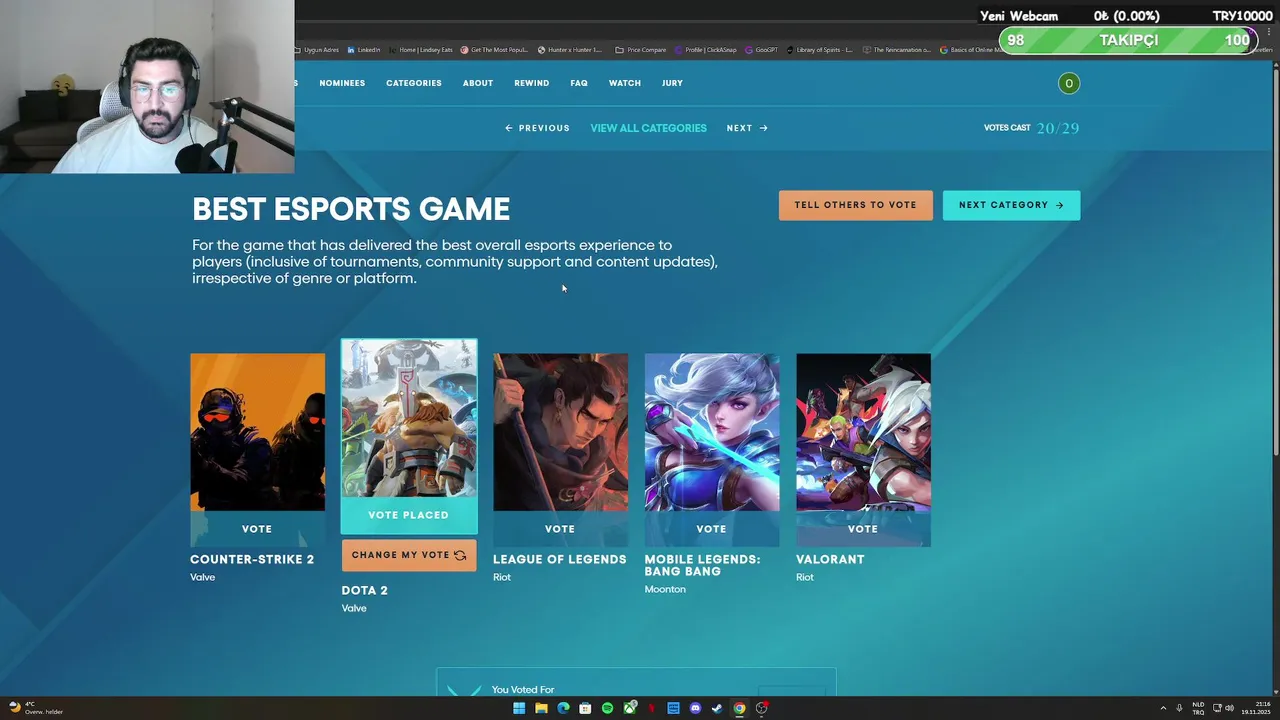Go to Next category via top arrow link

(747, 128)
